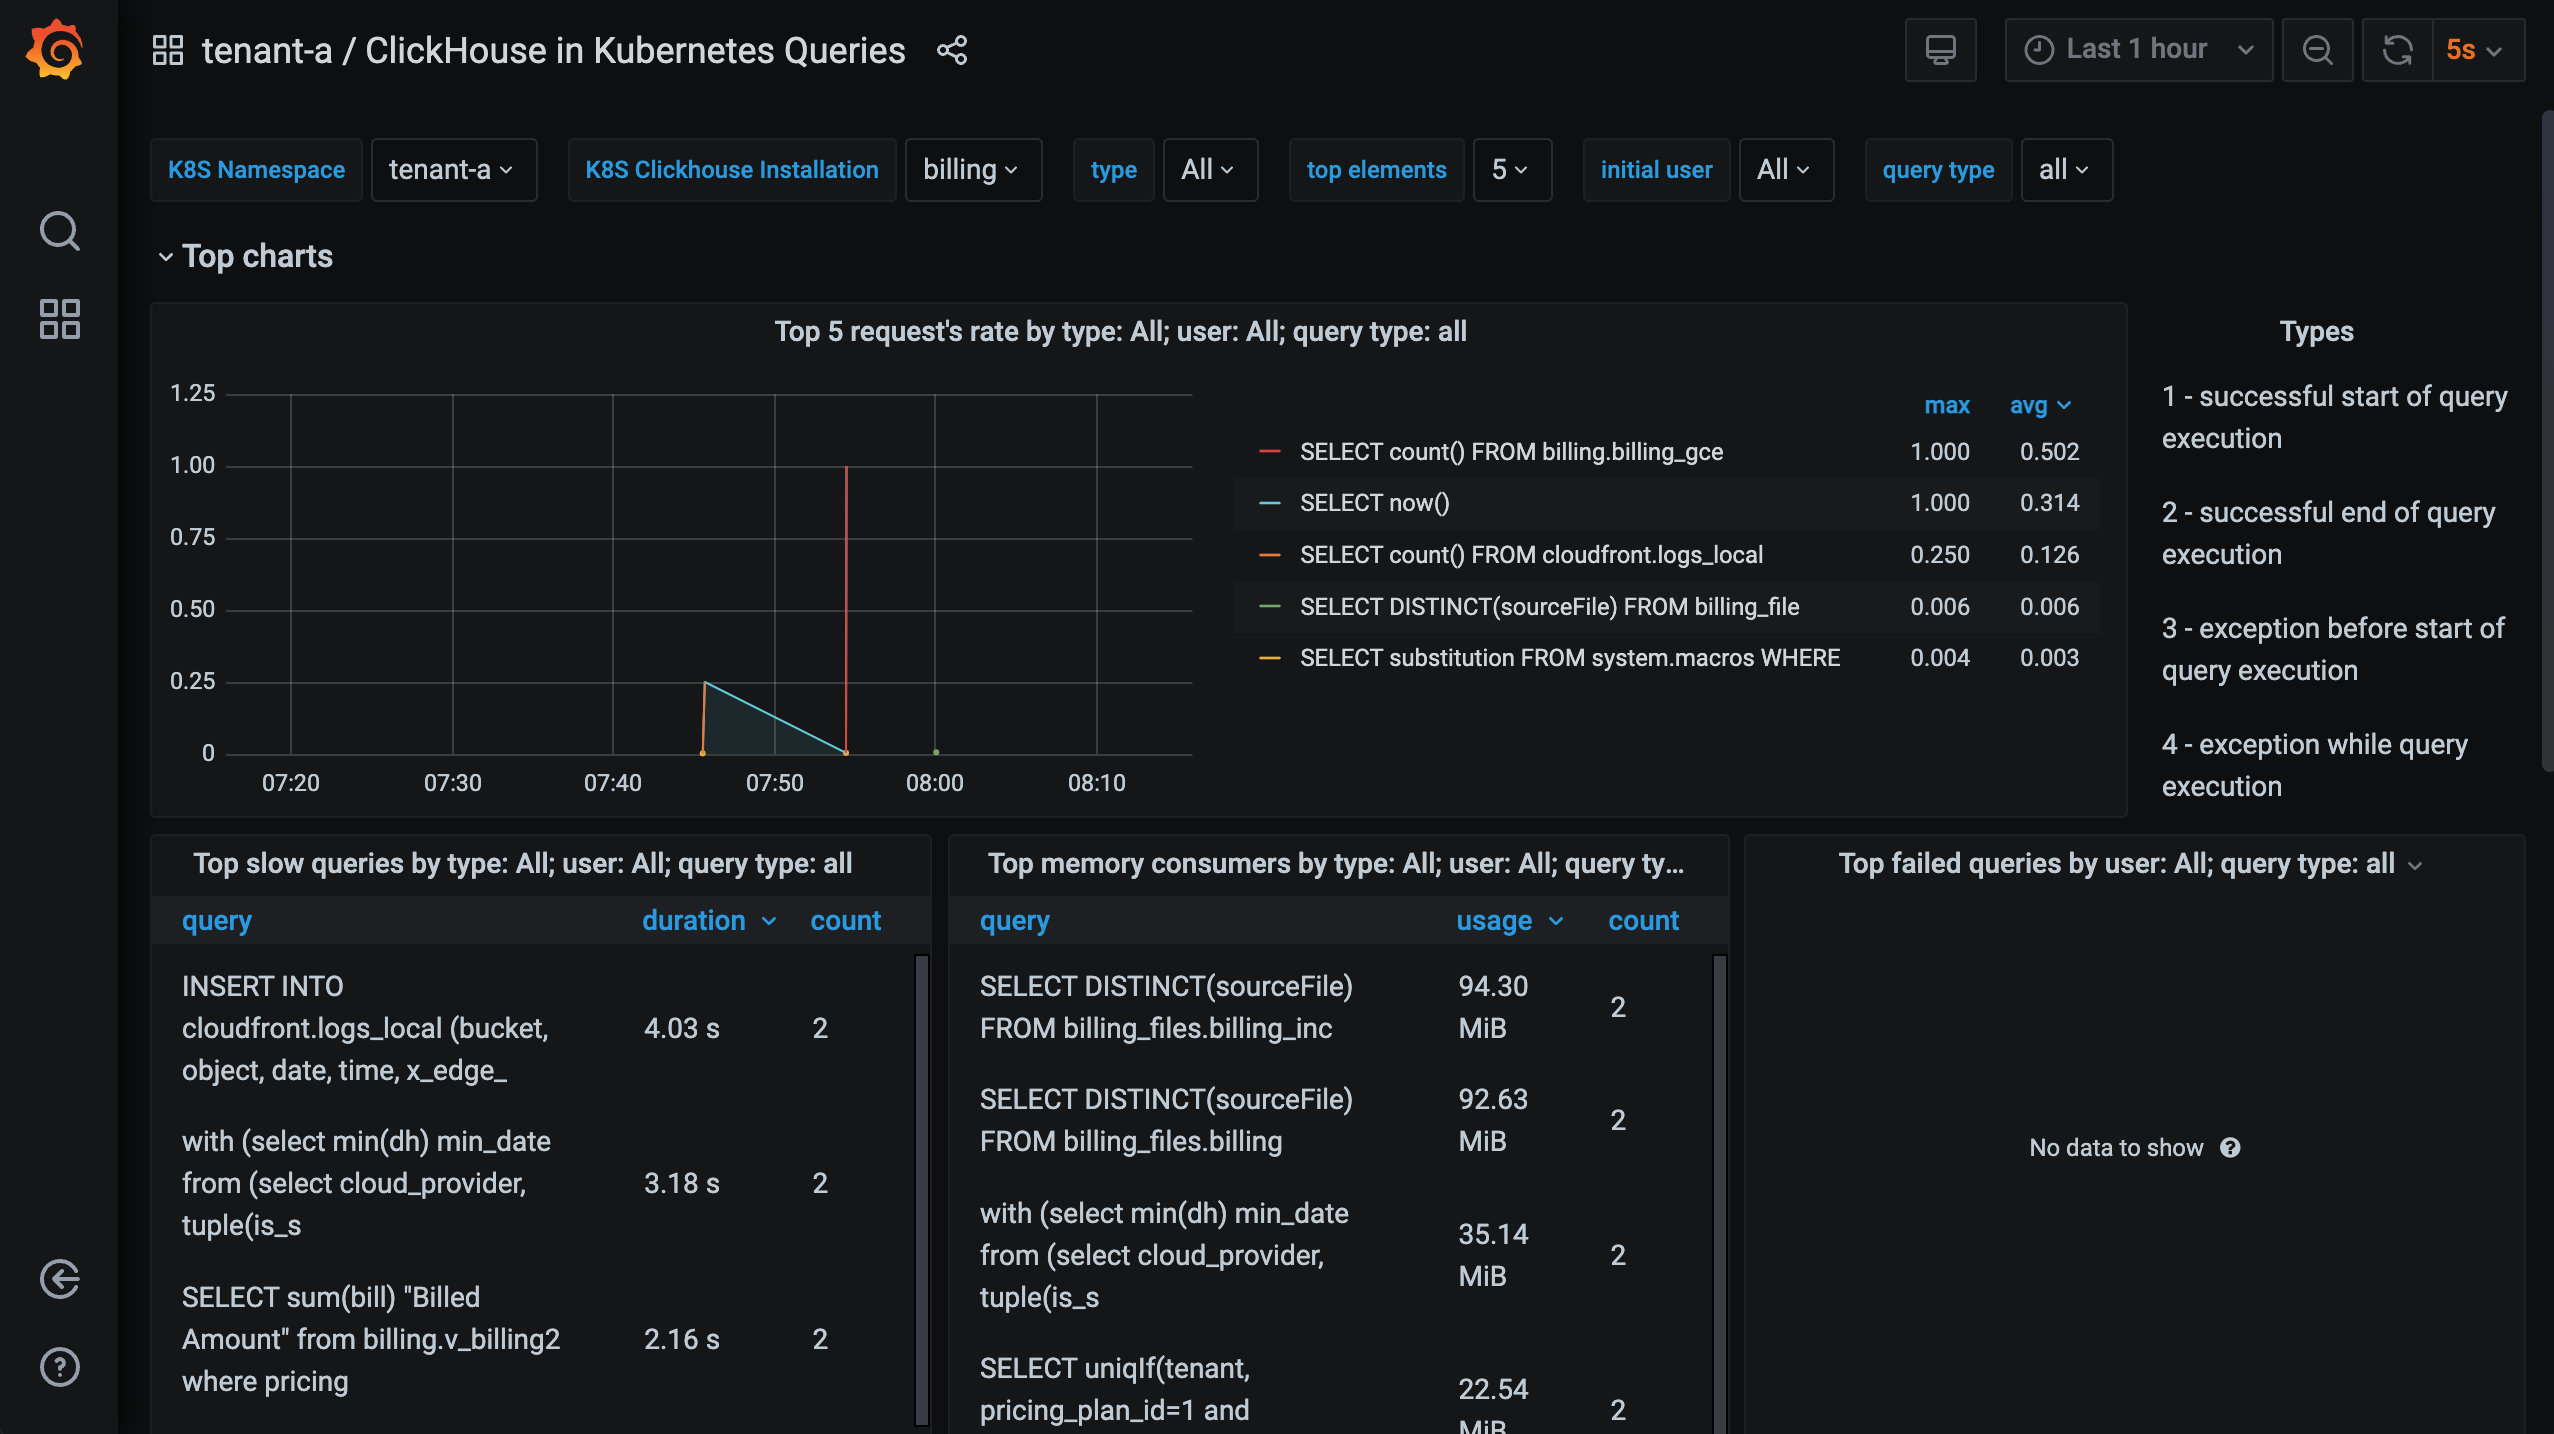Click red color swatch of billing_gce series
The width and height of the screenshot is (2554, 1434).
(x=1270, y=452)
